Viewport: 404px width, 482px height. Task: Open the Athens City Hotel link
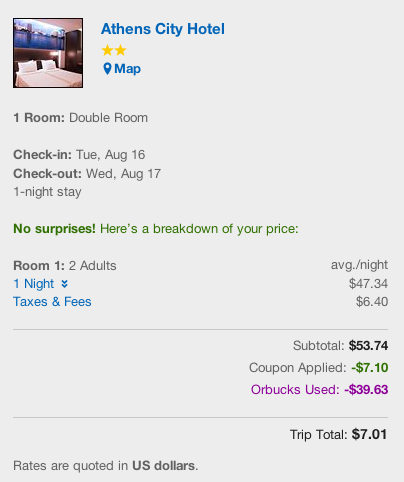[163, 29]
